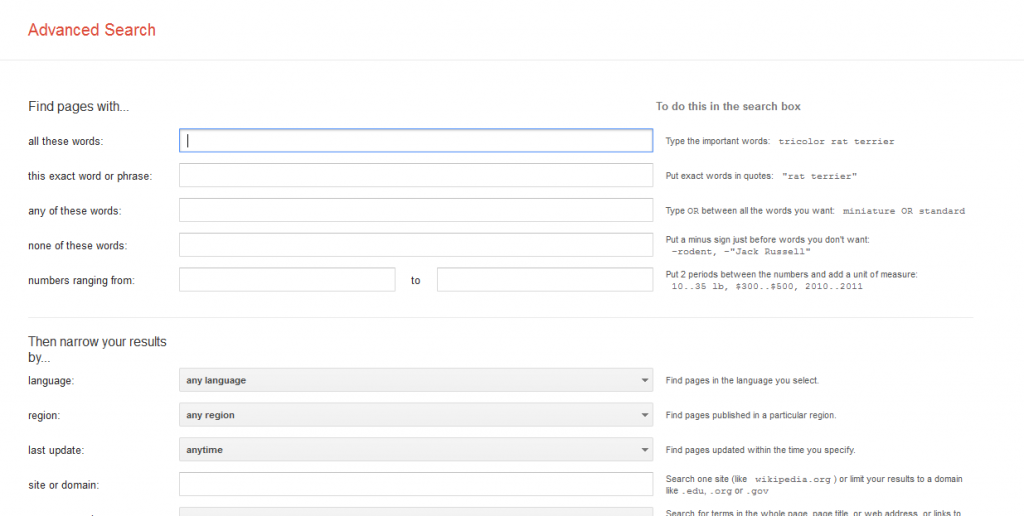1024x516 pixels.
Task: Click the '"rat terrier"' quoted example text
Action: (819, 176)
